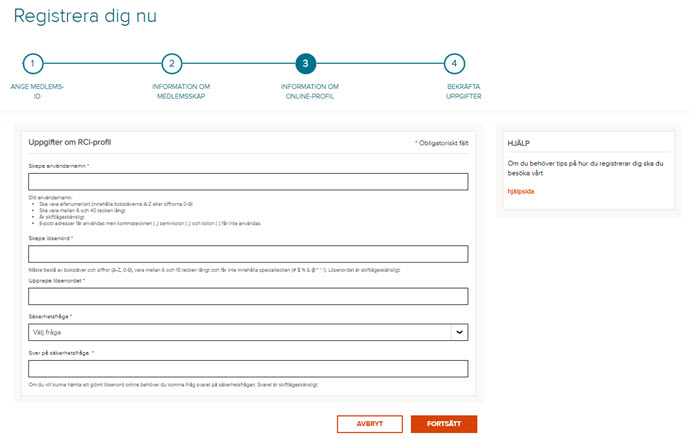Go to step 1 Ange medlems-ID circle
The image size is (690, 440).
point(33,64)
